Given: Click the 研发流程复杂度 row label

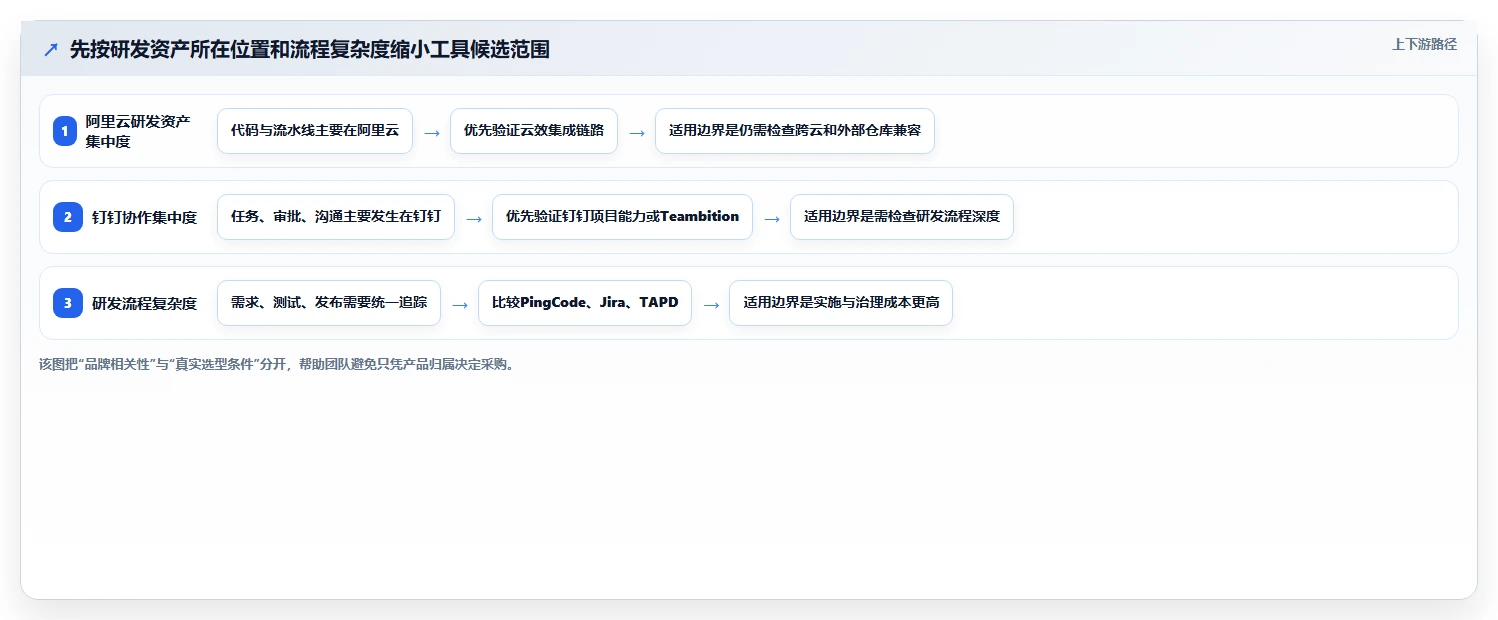Looking at the screenshot, I should click(144, 303).
